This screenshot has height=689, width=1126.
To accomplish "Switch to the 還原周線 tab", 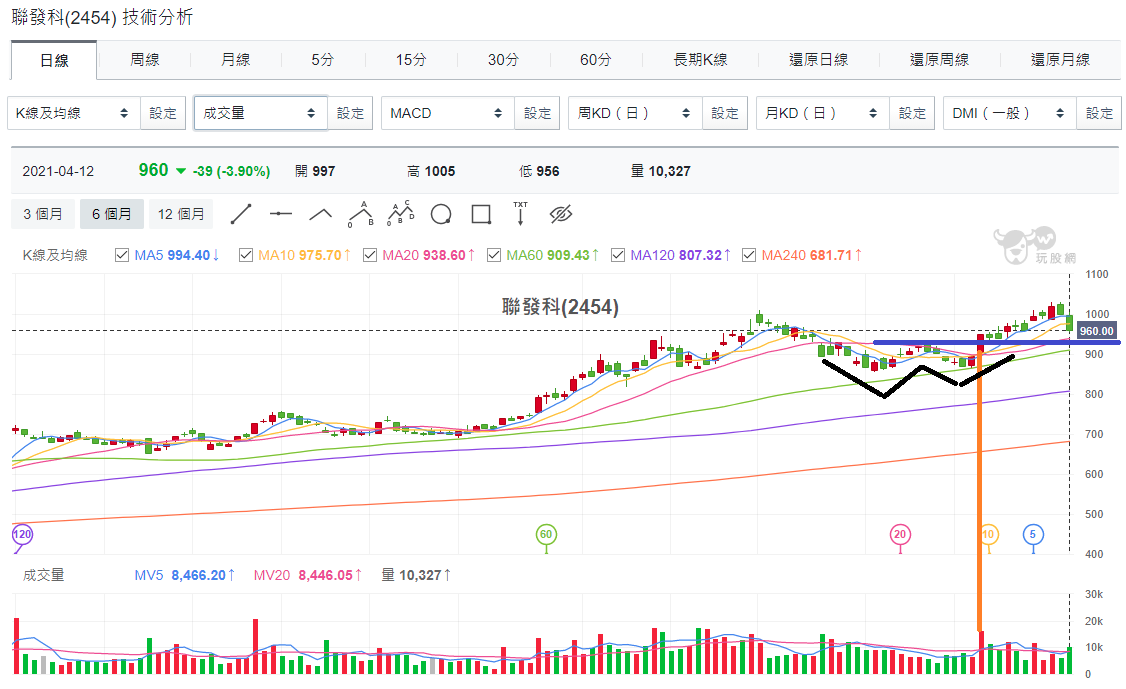I will coord(939,60).
